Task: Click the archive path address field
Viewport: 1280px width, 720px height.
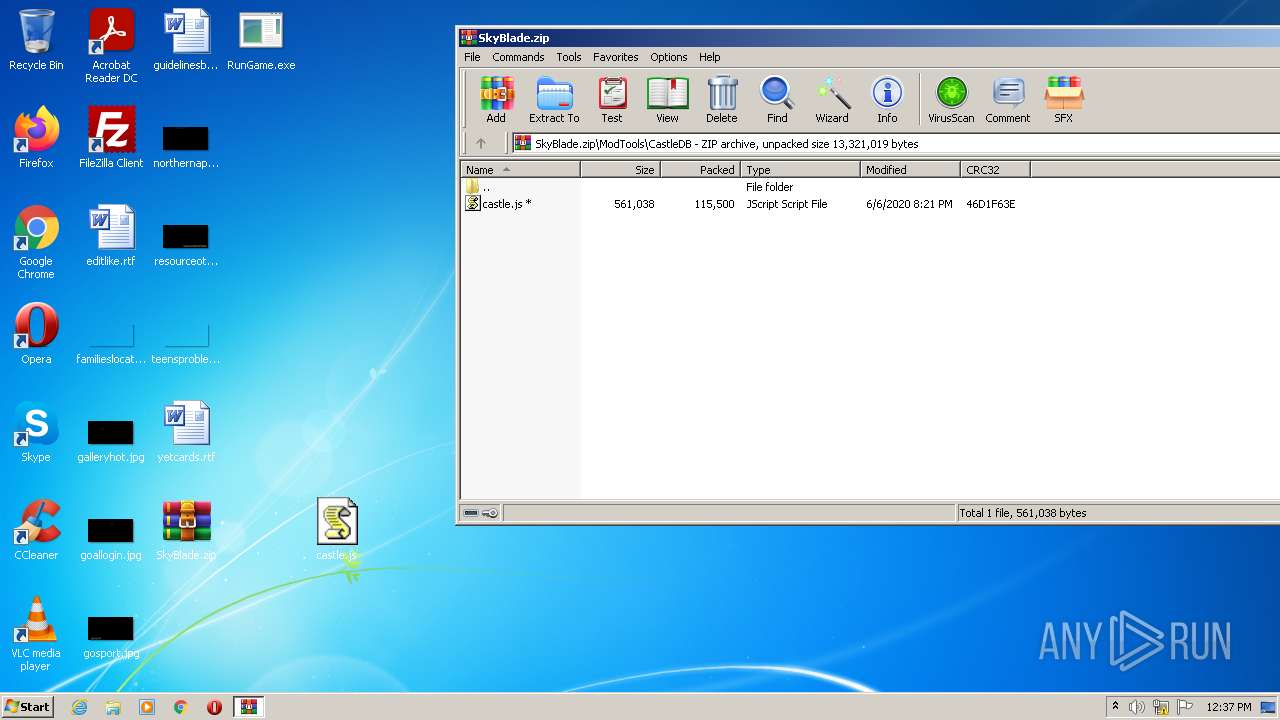Action: (x=895, y=144)
